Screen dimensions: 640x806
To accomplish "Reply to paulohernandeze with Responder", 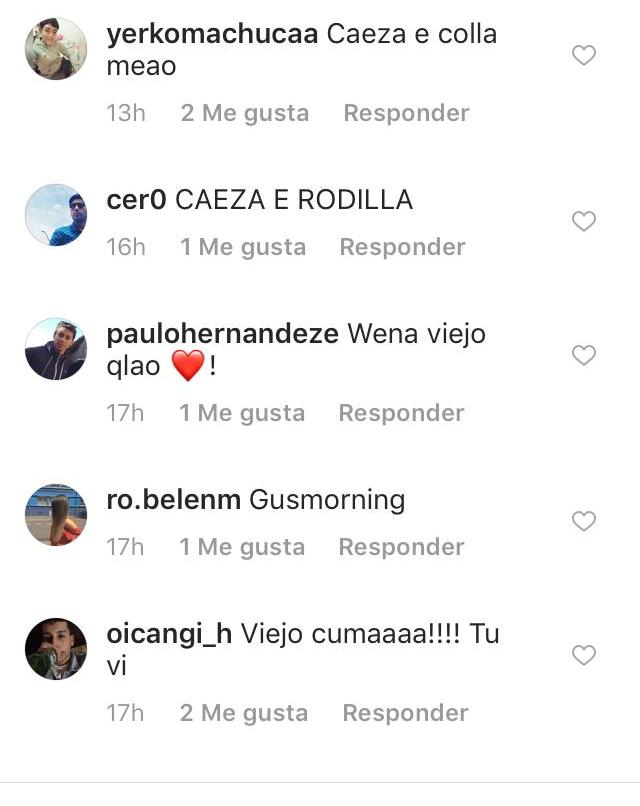I will [x=401, y=413].
